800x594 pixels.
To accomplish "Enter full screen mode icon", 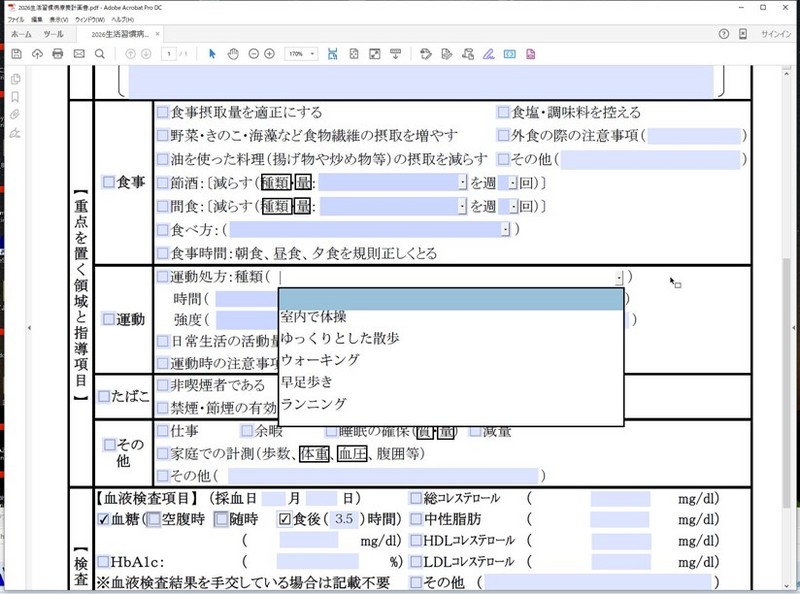I will click(x=374, y=54).
